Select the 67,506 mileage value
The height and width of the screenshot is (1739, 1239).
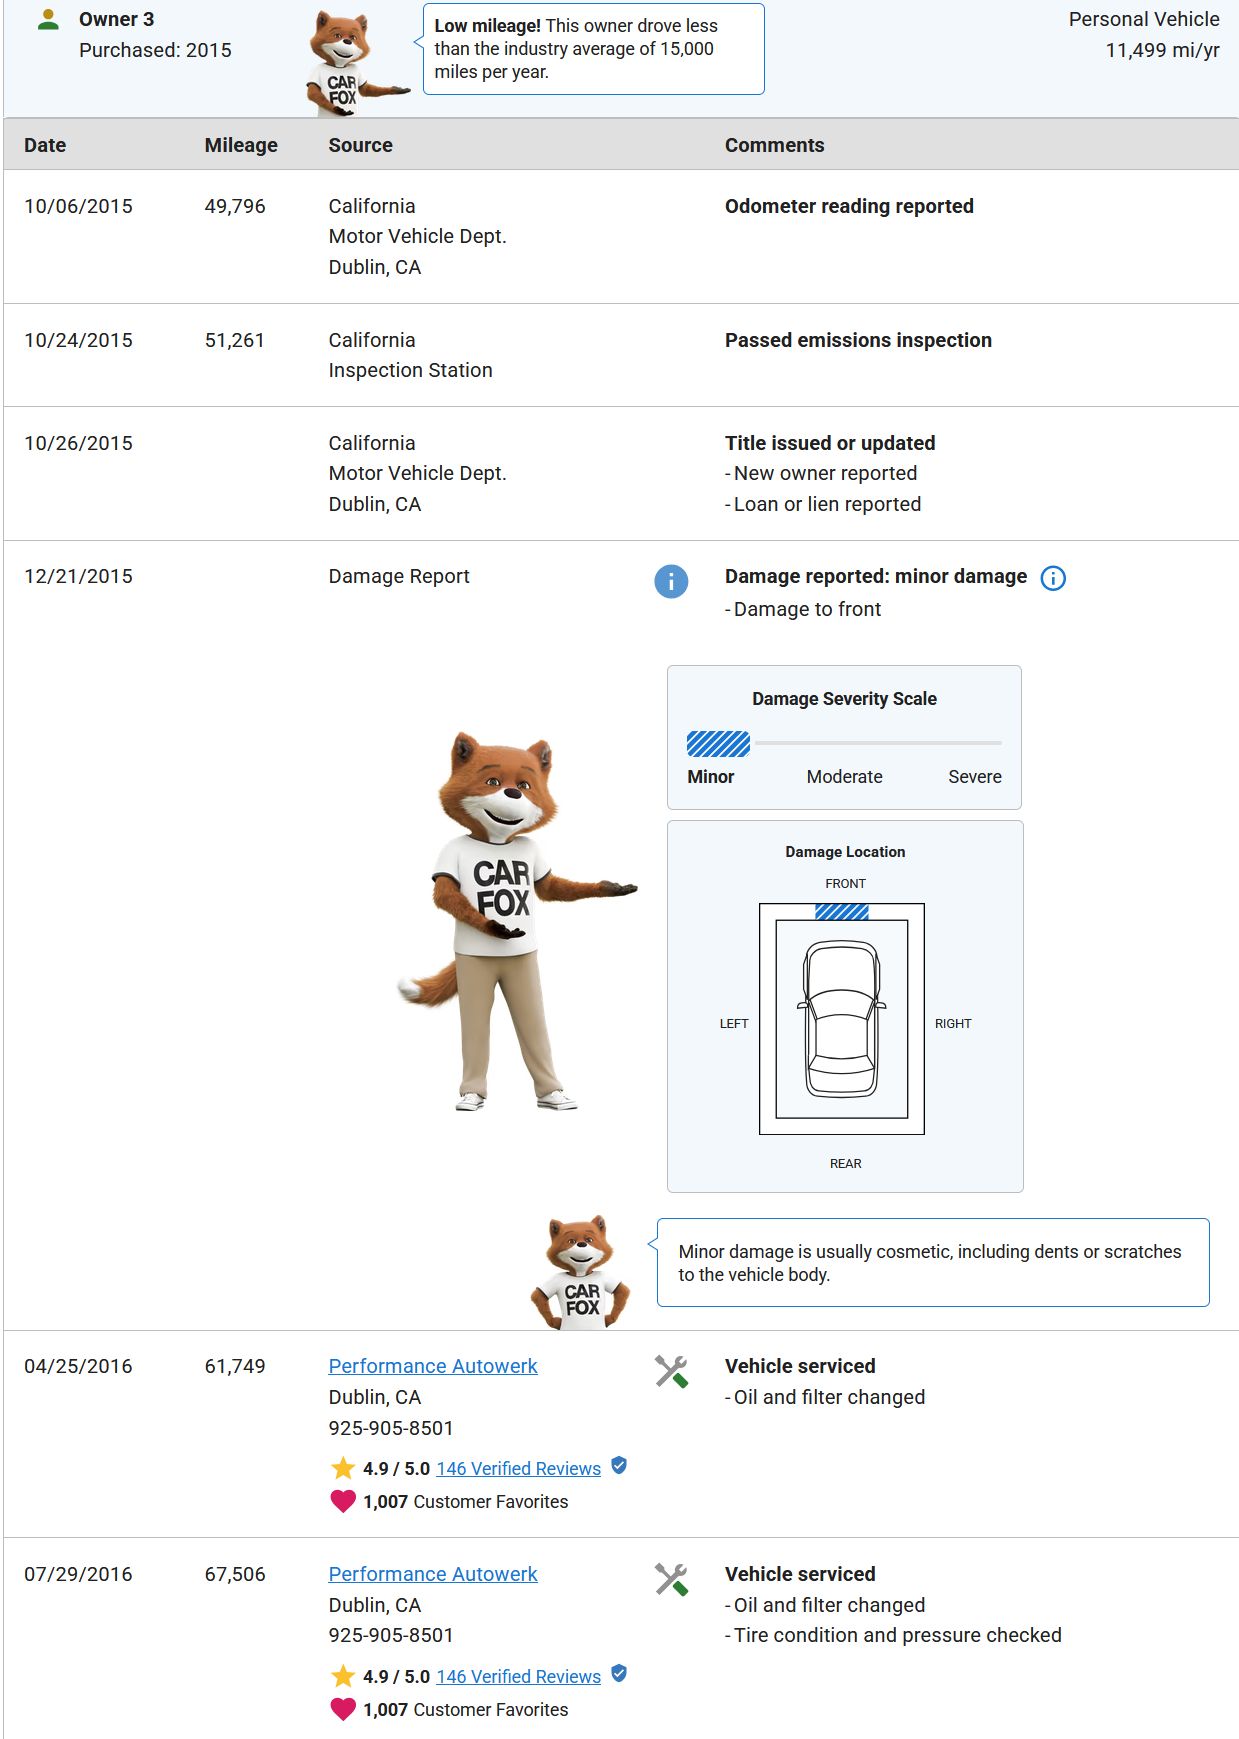pos(235,1574)
